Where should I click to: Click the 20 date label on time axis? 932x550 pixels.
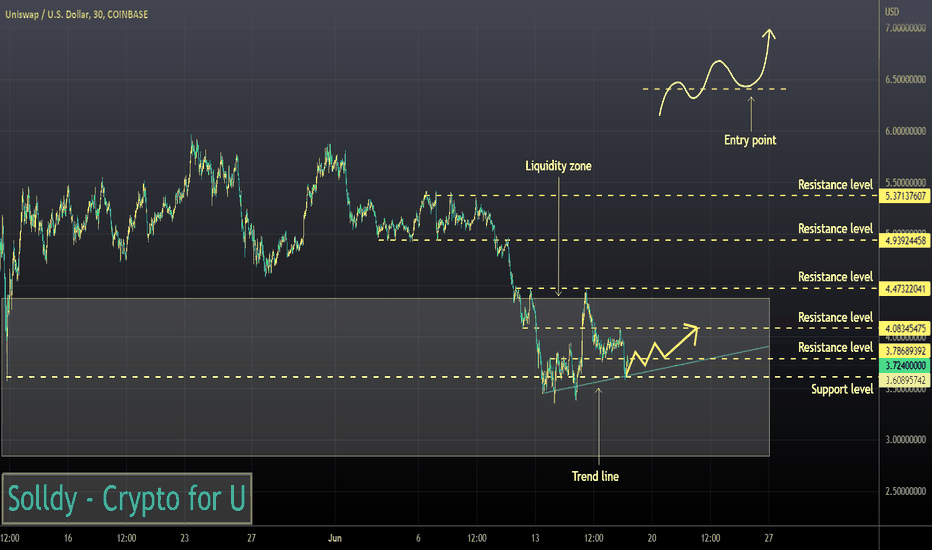click(x=651, y=538)
